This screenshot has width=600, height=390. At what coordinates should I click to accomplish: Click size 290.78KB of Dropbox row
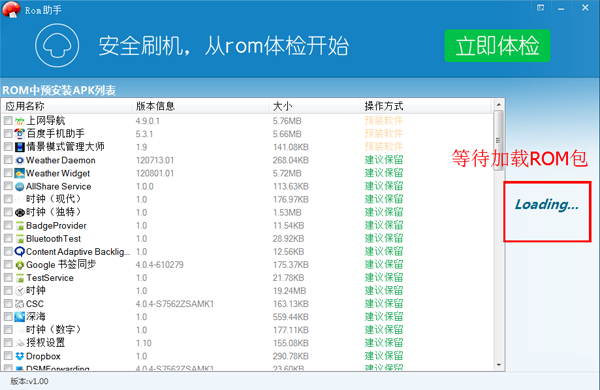[x=290, y=356]
